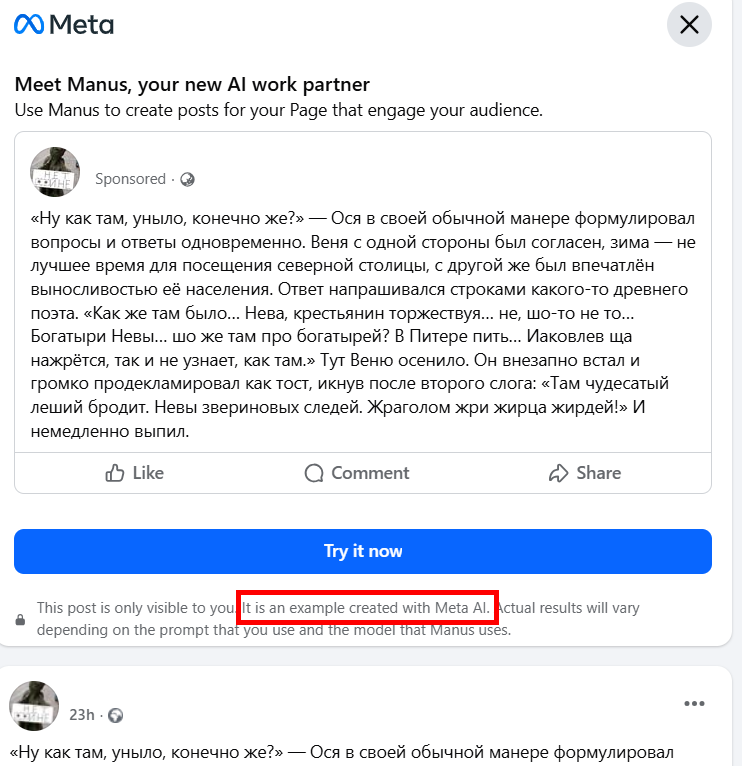Open the 23h timestamp link

pyautogui.click(x=81, y=716)
